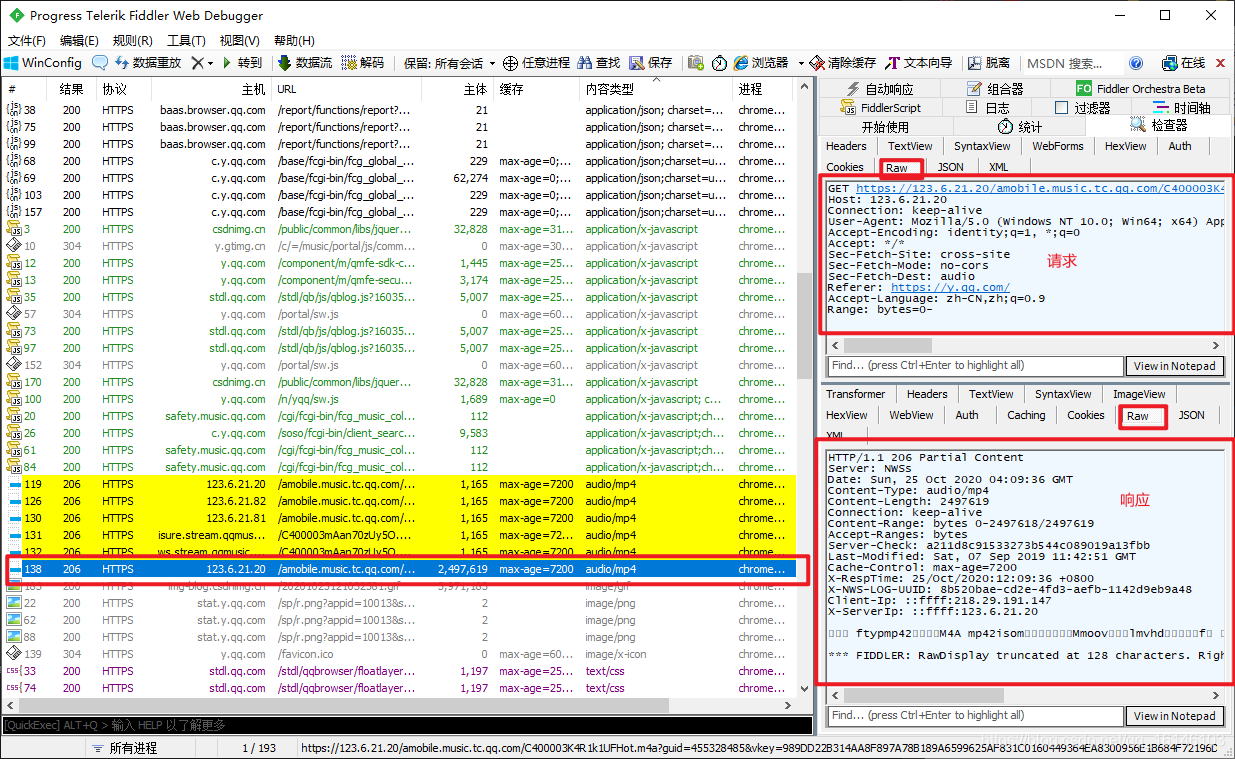
Task: Select session 139 /favicon.ico row
Action: 400,654
